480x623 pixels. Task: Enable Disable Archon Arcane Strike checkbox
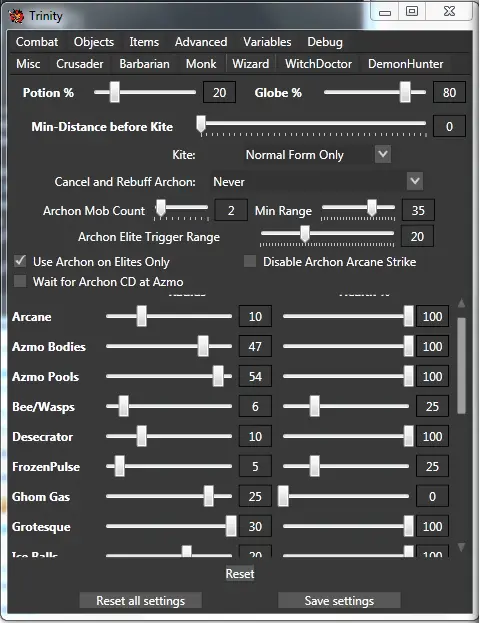(250, 261)
